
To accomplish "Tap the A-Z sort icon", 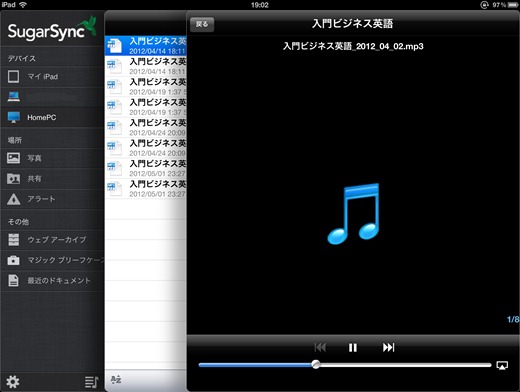I will tap(116, 379).
